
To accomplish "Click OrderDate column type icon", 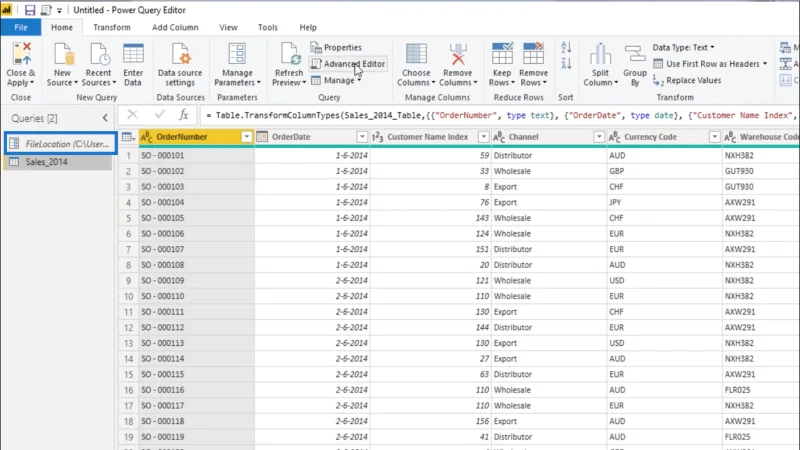I will [x=262, y=137].
